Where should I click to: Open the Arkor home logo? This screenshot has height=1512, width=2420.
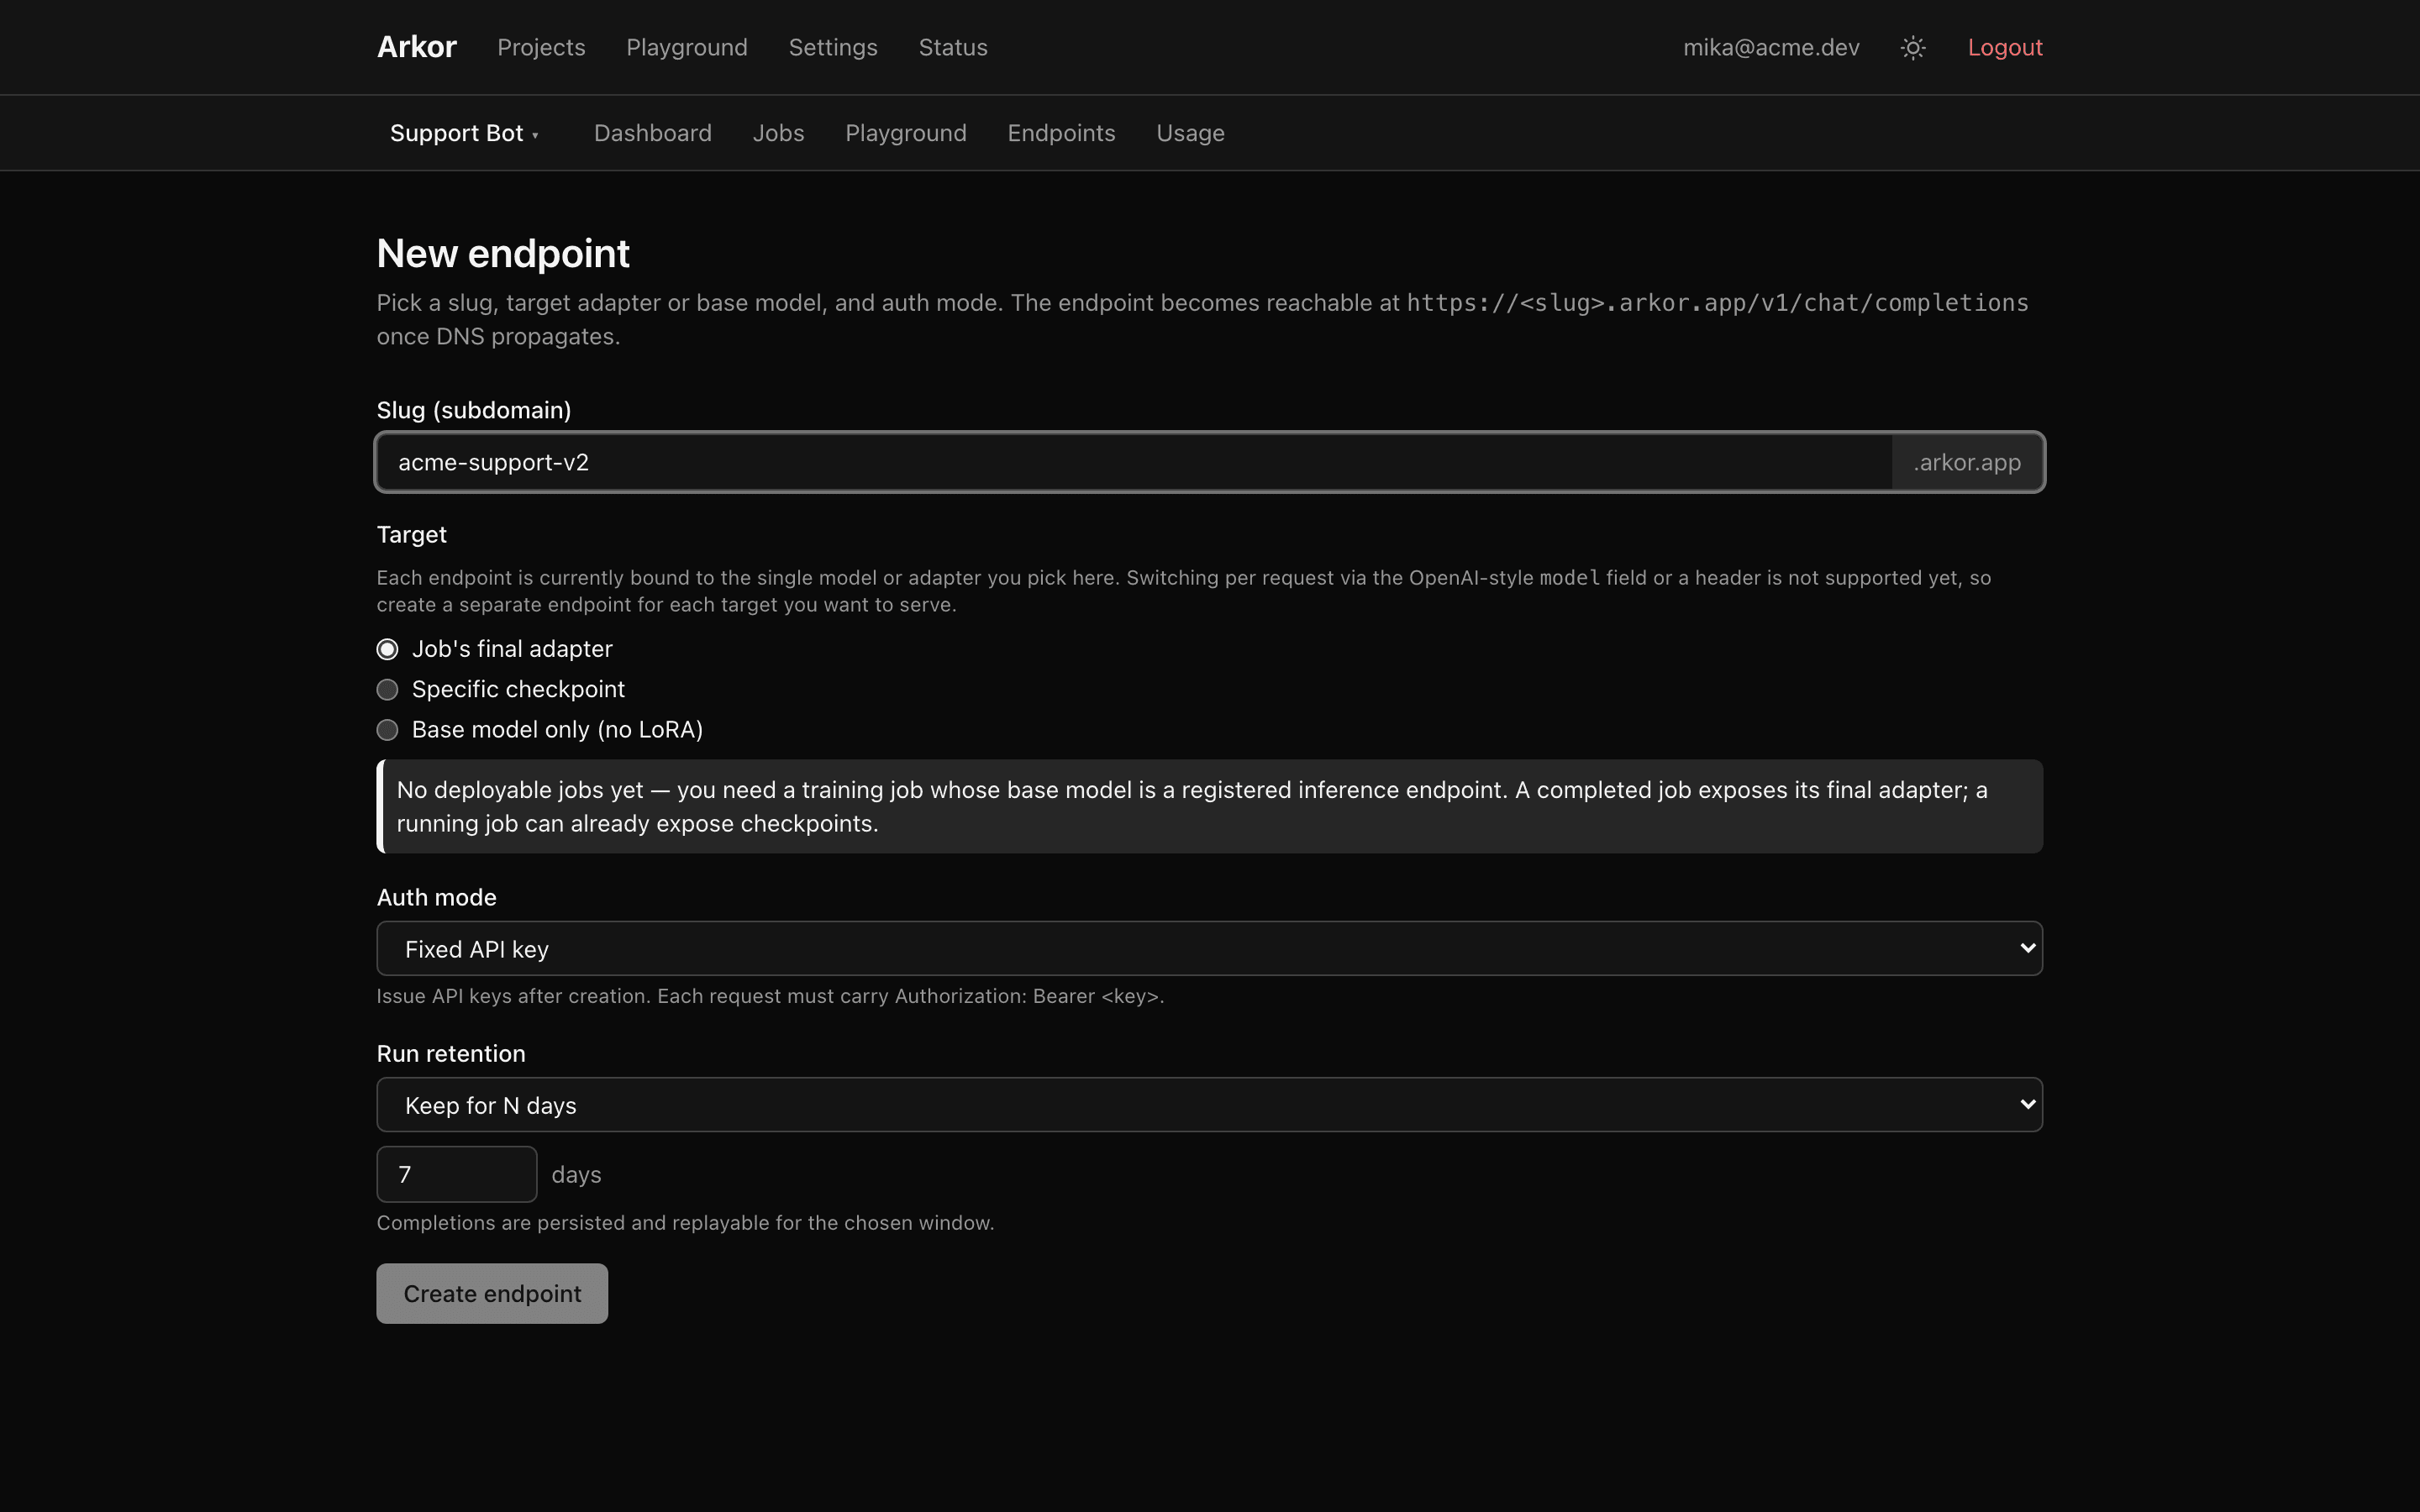click(416, 47)
